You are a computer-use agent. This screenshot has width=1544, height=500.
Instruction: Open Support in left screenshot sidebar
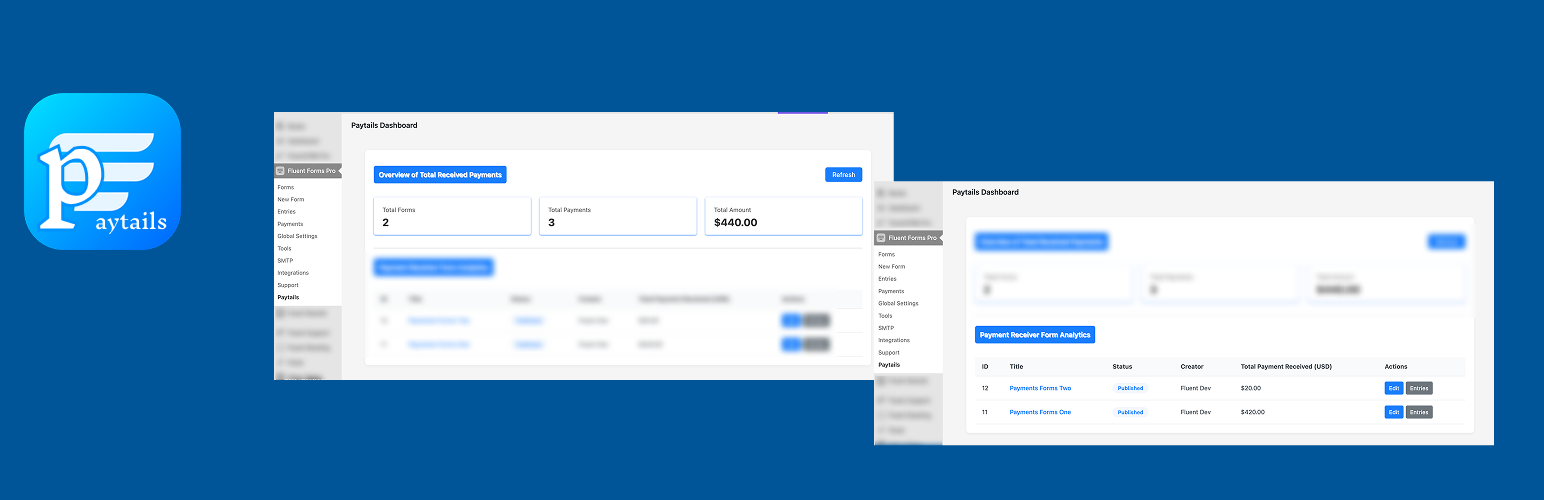pos(288,285)
